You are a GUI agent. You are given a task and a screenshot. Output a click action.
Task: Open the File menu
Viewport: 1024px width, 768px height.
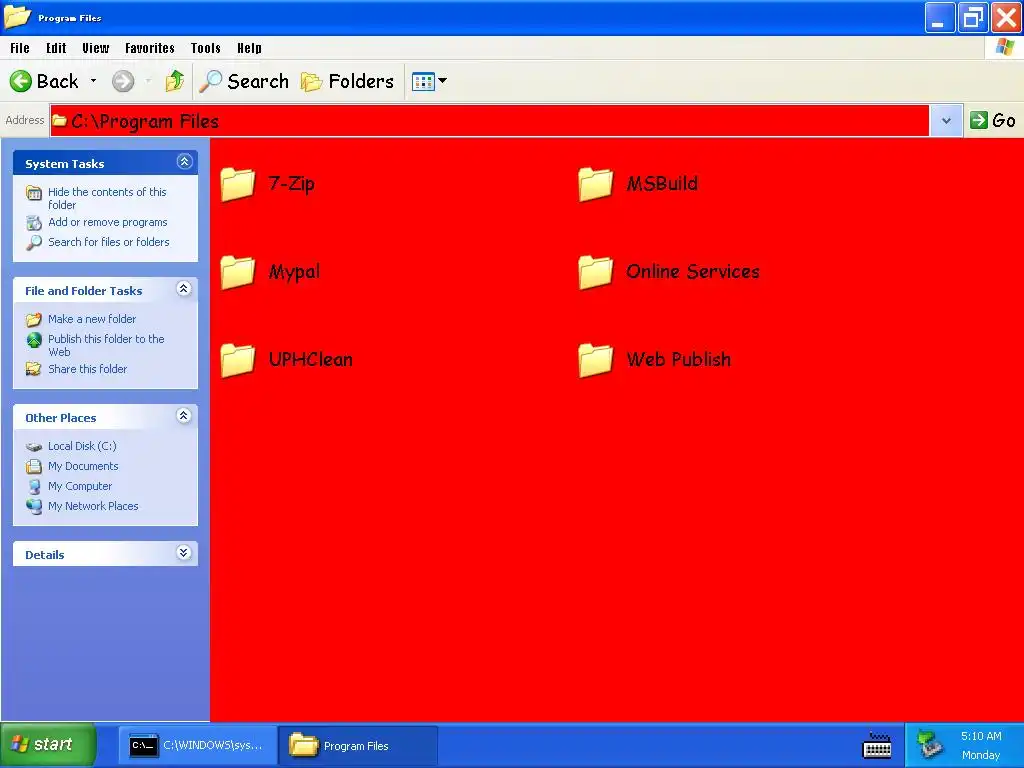(20, 48)
